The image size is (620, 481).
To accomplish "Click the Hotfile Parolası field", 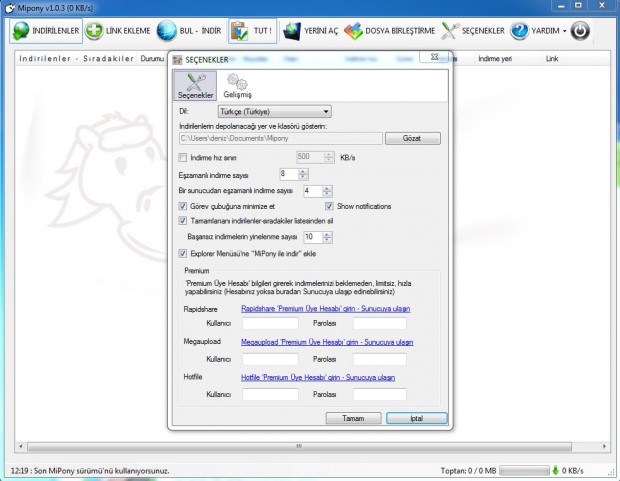I will pos(380,394).
